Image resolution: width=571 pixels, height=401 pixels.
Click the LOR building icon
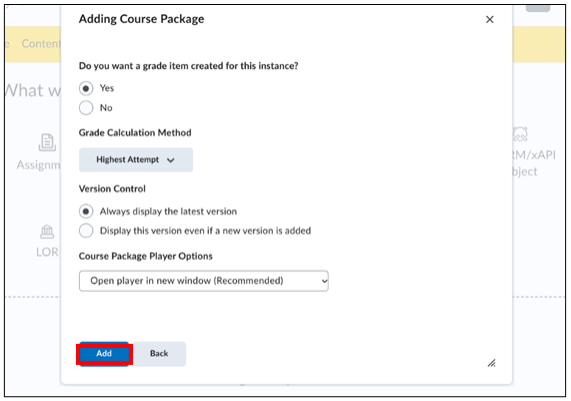pos(47,232)
